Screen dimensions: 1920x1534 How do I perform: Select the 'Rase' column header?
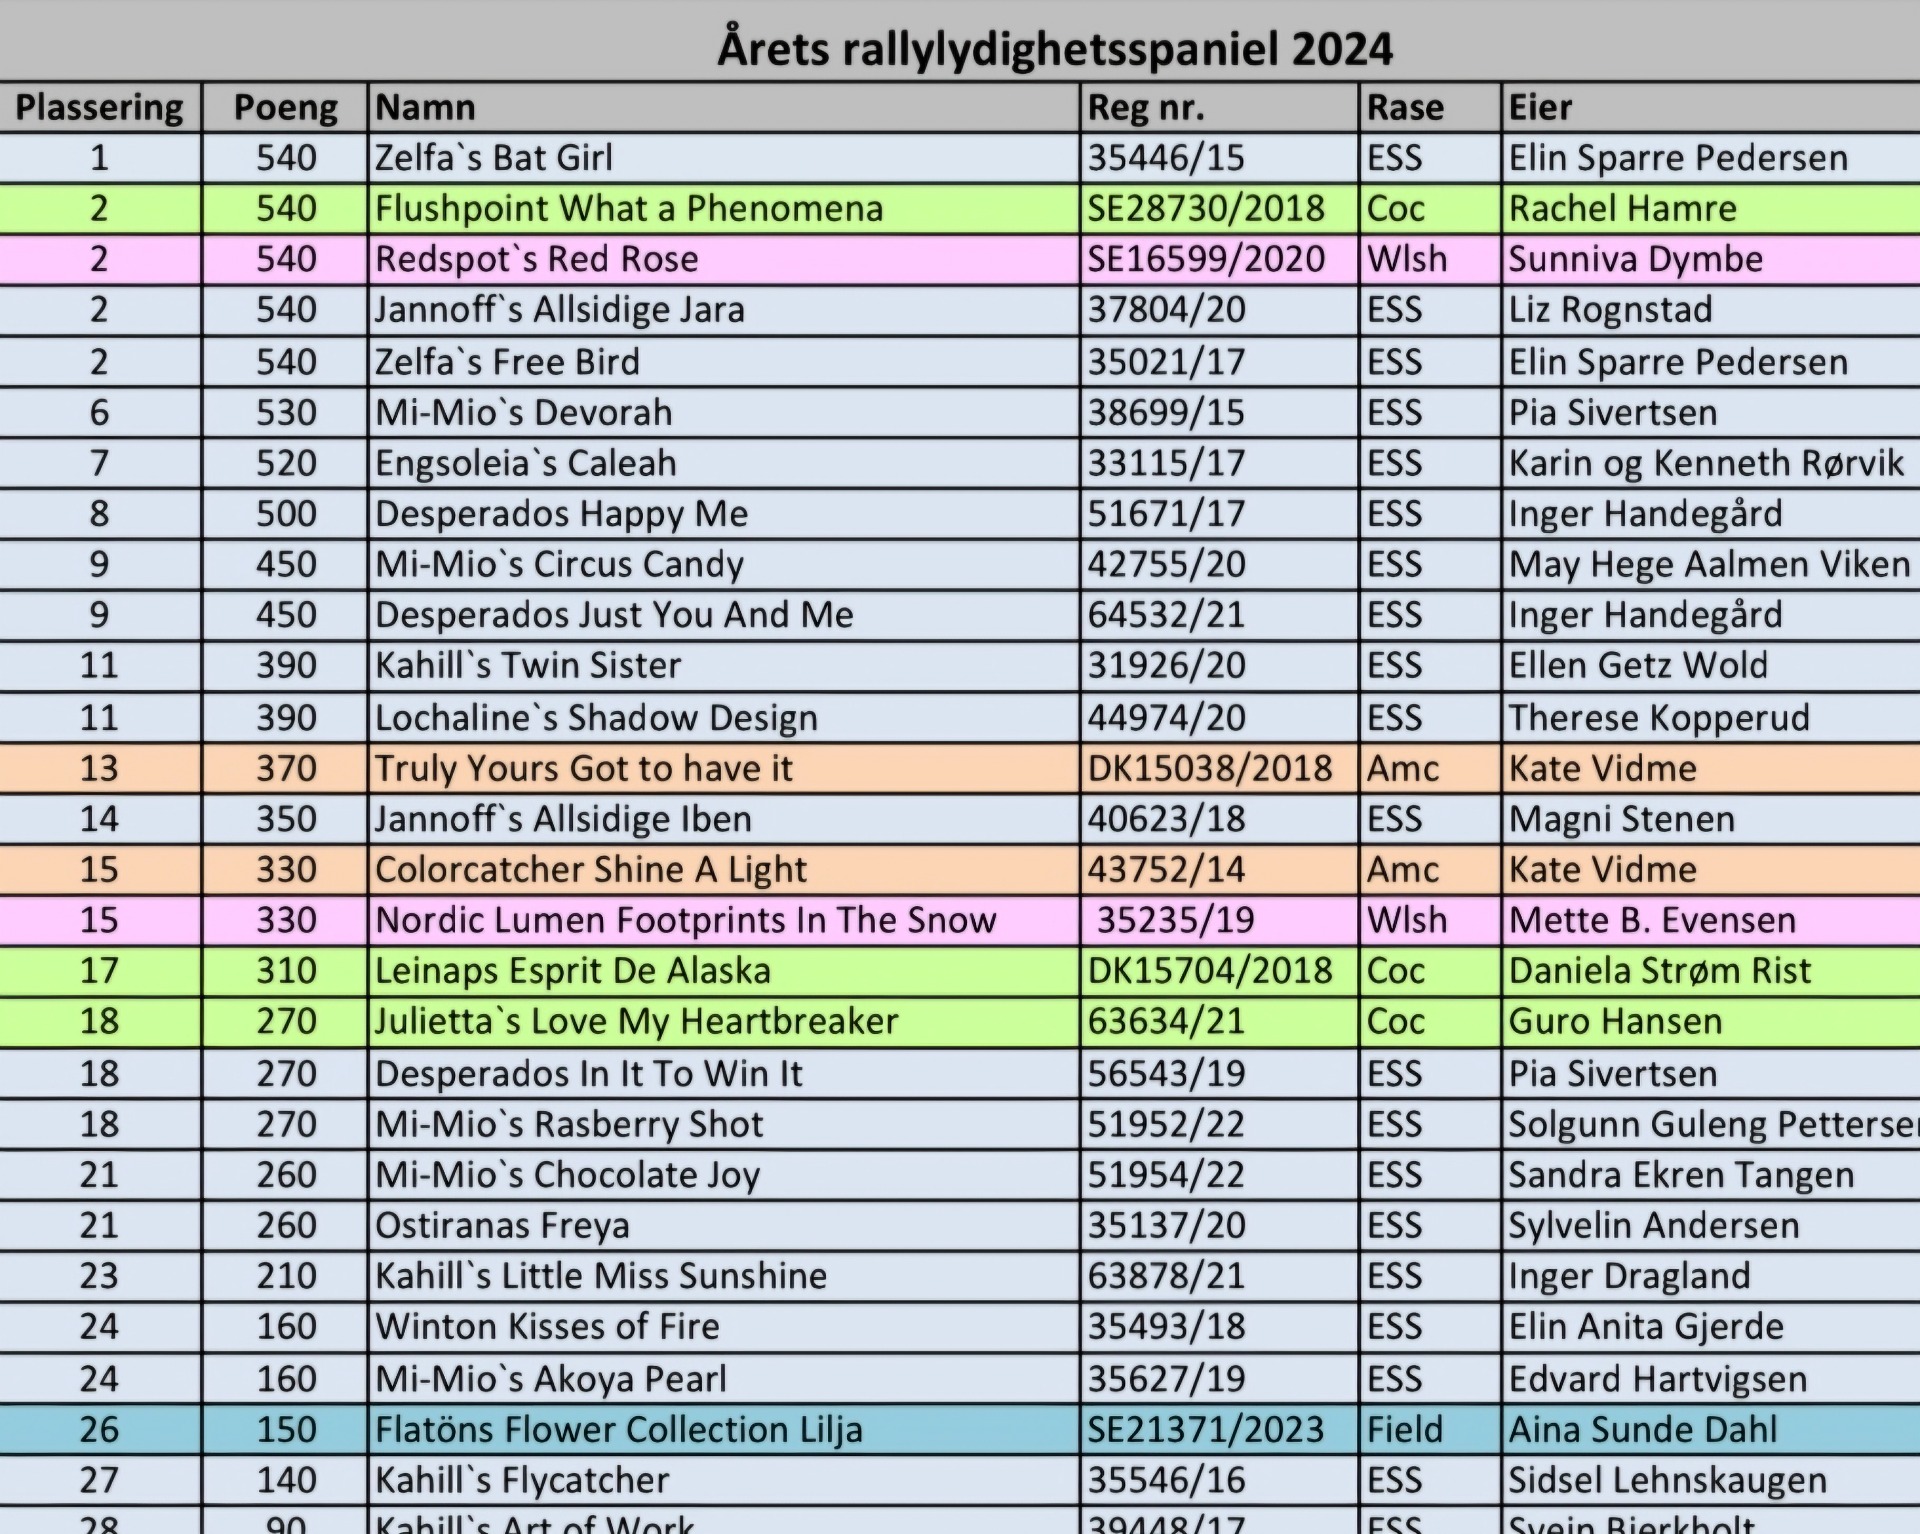point(1405,108)
